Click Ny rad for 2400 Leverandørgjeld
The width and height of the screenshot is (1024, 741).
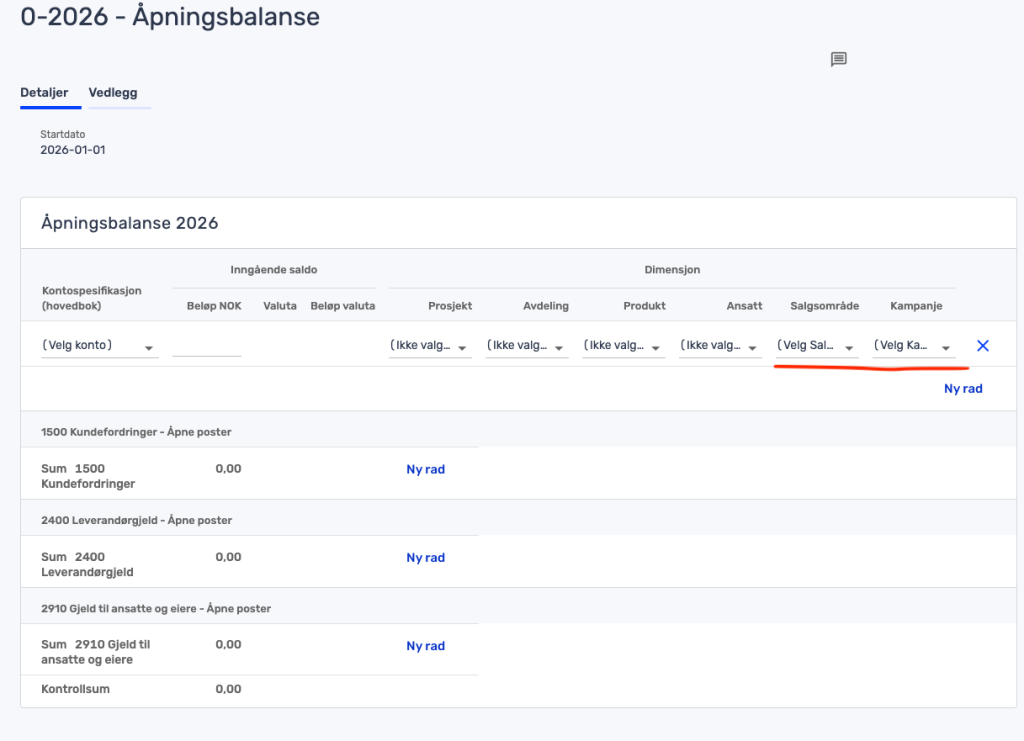click(x=425, y=558)
